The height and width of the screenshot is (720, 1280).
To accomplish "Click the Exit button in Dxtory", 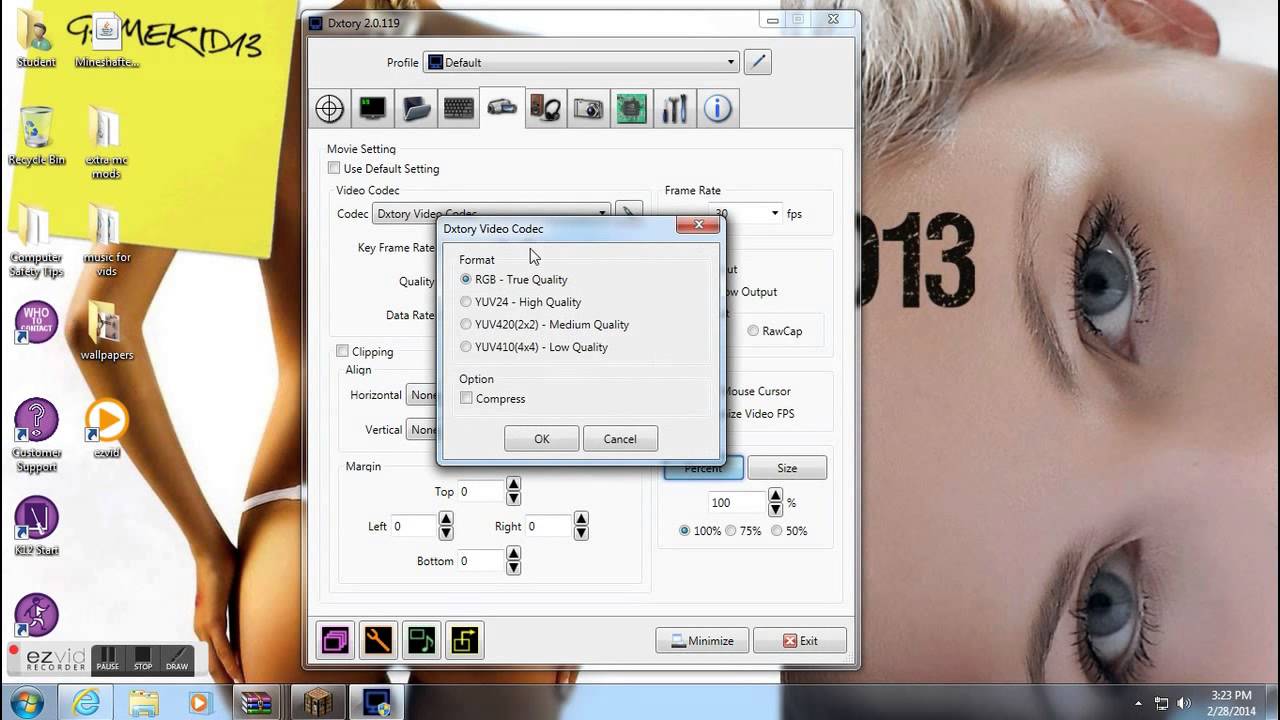I will point(800,641).
